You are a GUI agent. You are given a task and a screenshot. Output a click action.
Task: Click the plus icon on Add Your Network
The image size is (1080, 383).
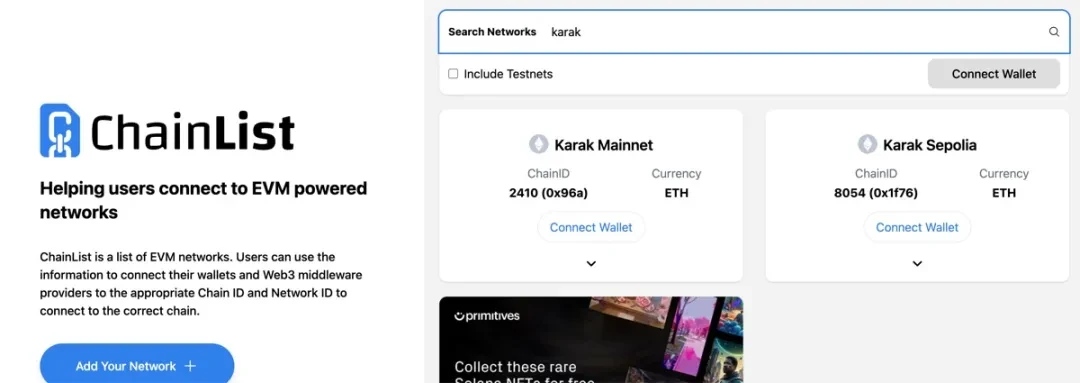click(191, 366)
